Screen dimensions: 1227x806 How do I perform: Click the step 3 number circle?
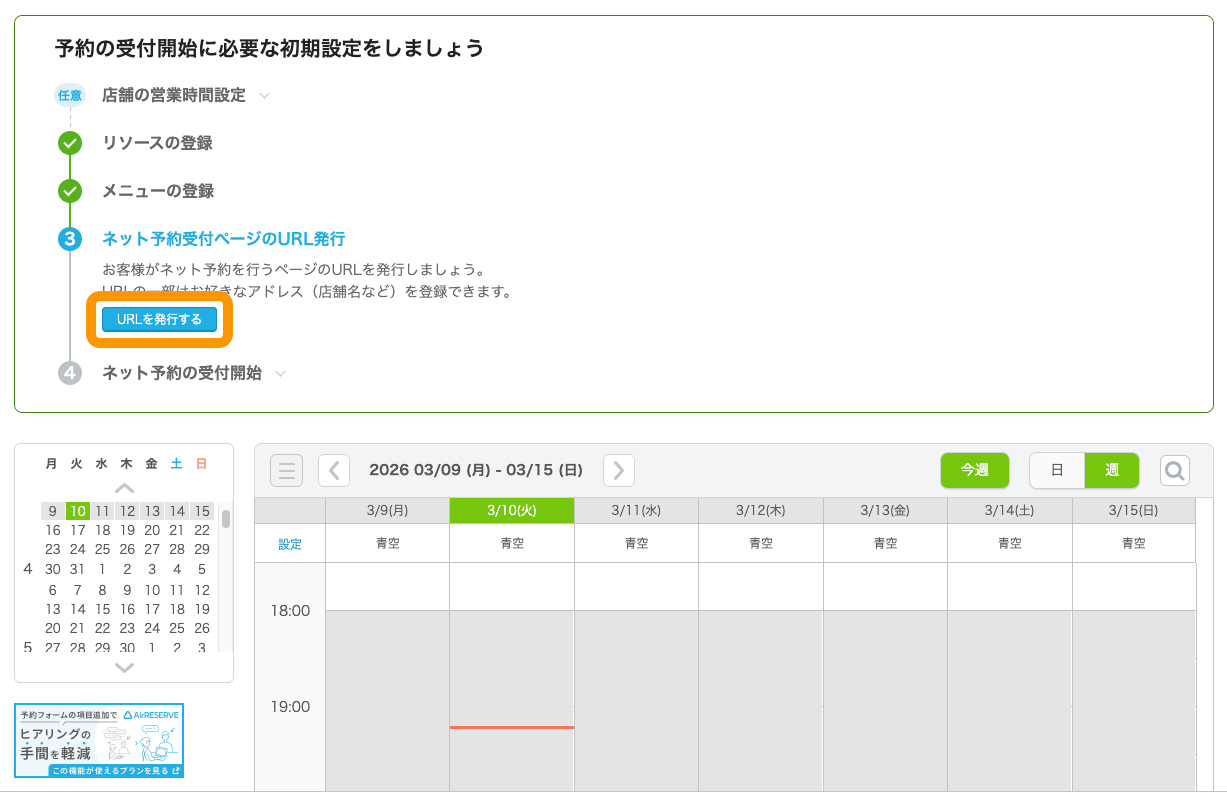tap(69, 239)
